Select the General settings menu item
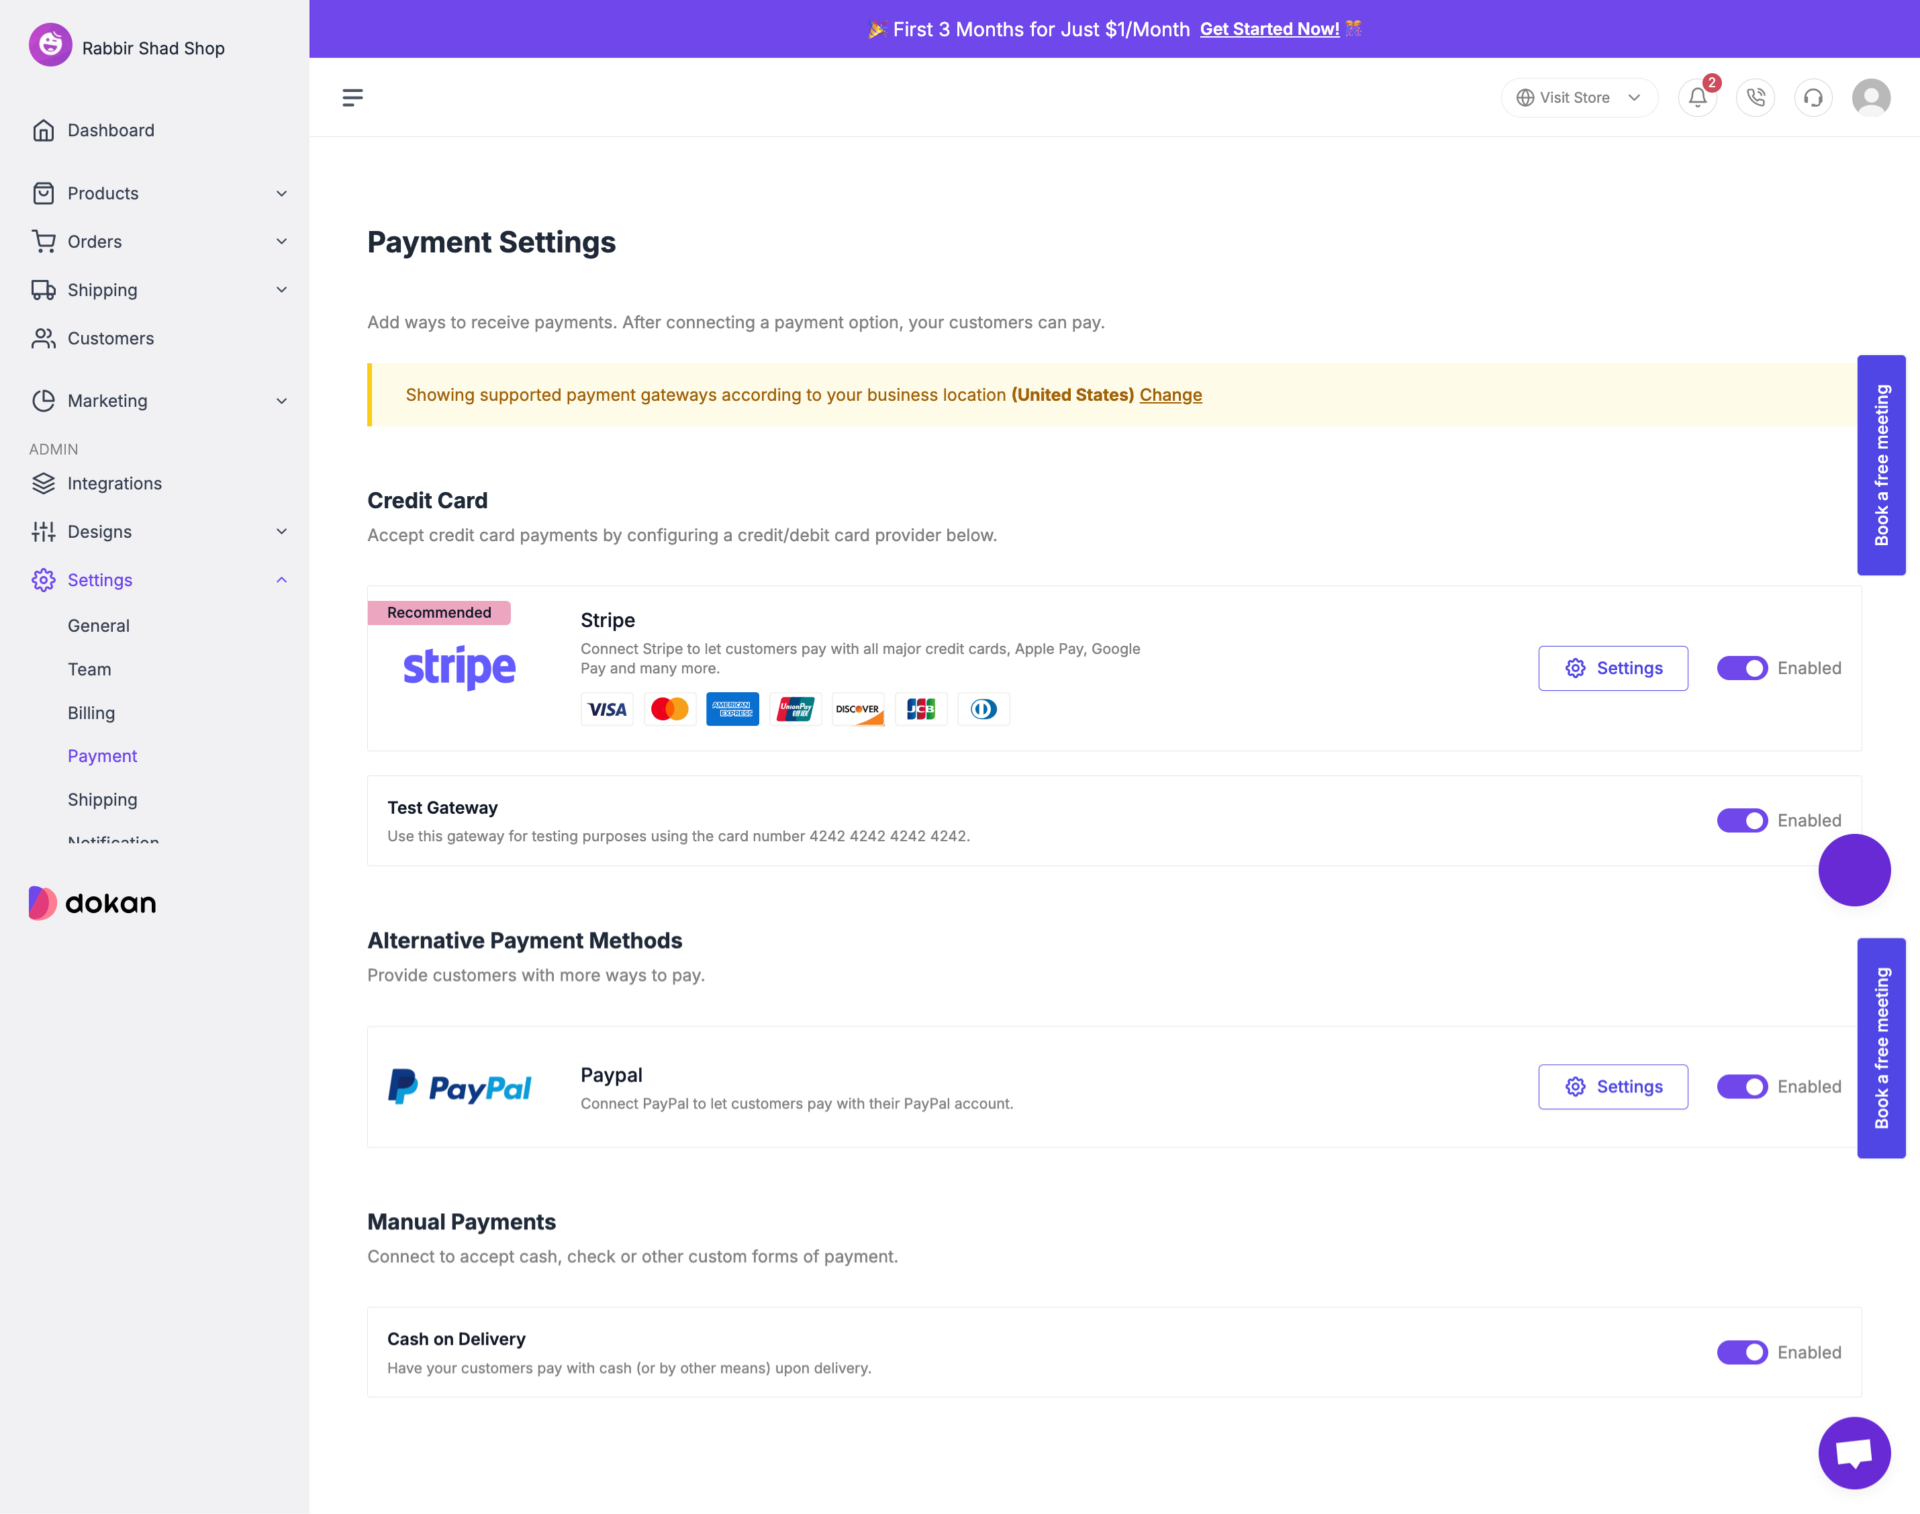 pyautogui.click(x=98, y=625)
